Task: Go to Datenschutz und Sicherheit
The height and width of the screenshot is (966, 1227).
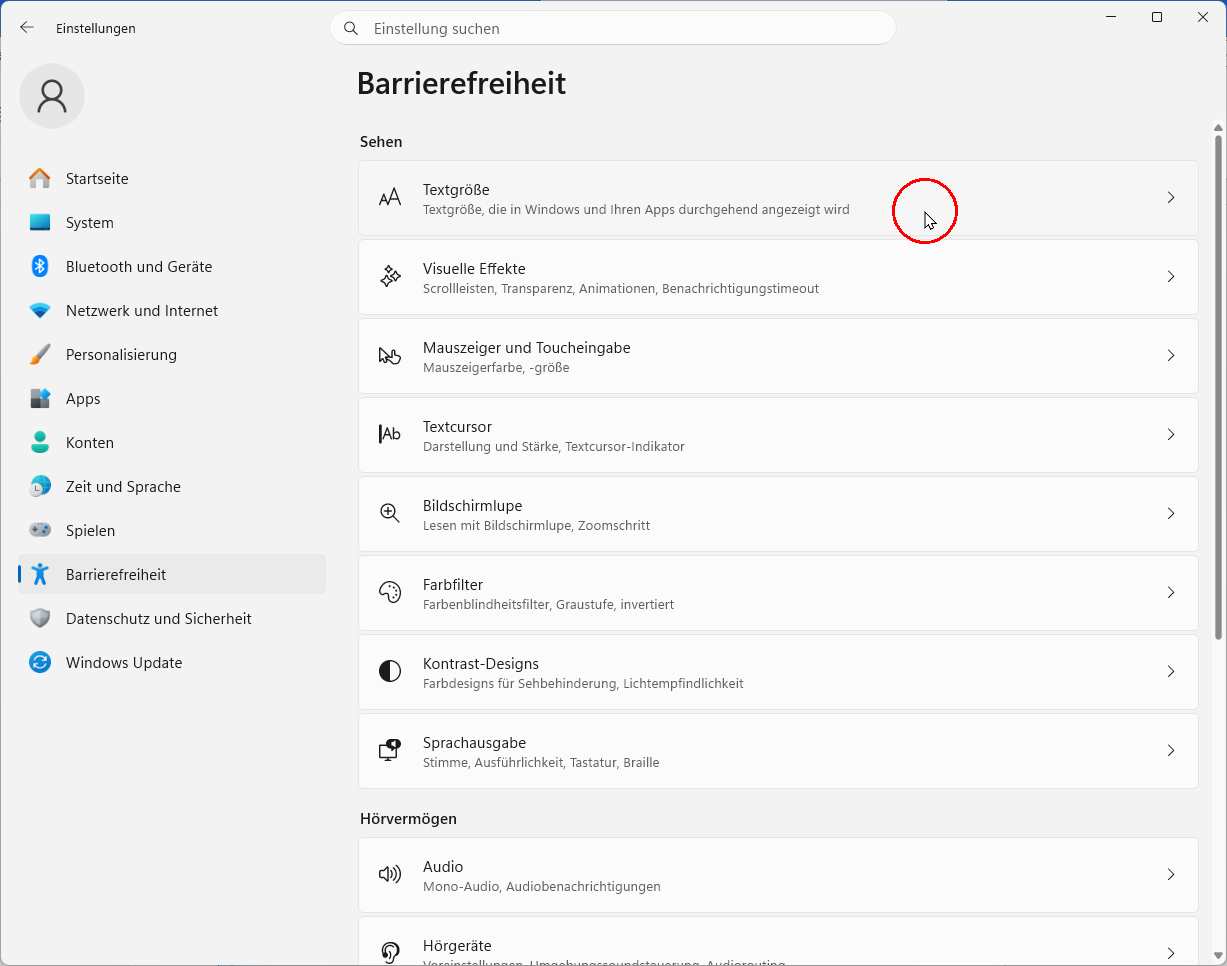Action: 172,619
